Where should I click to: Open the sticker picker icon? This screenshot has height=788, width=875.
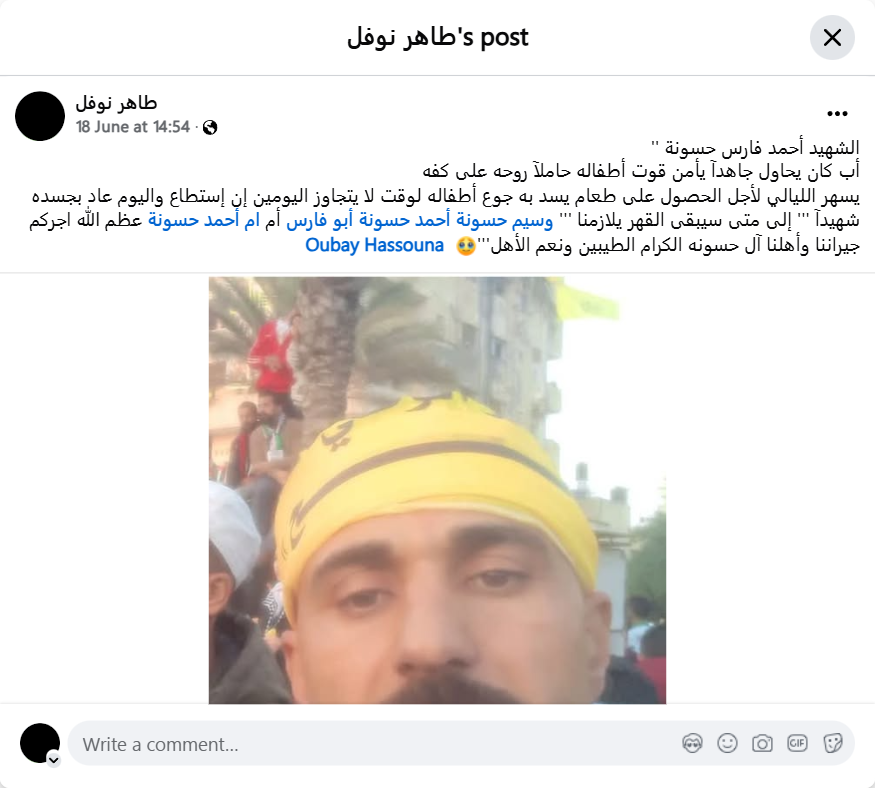click(x=832, y=743)
